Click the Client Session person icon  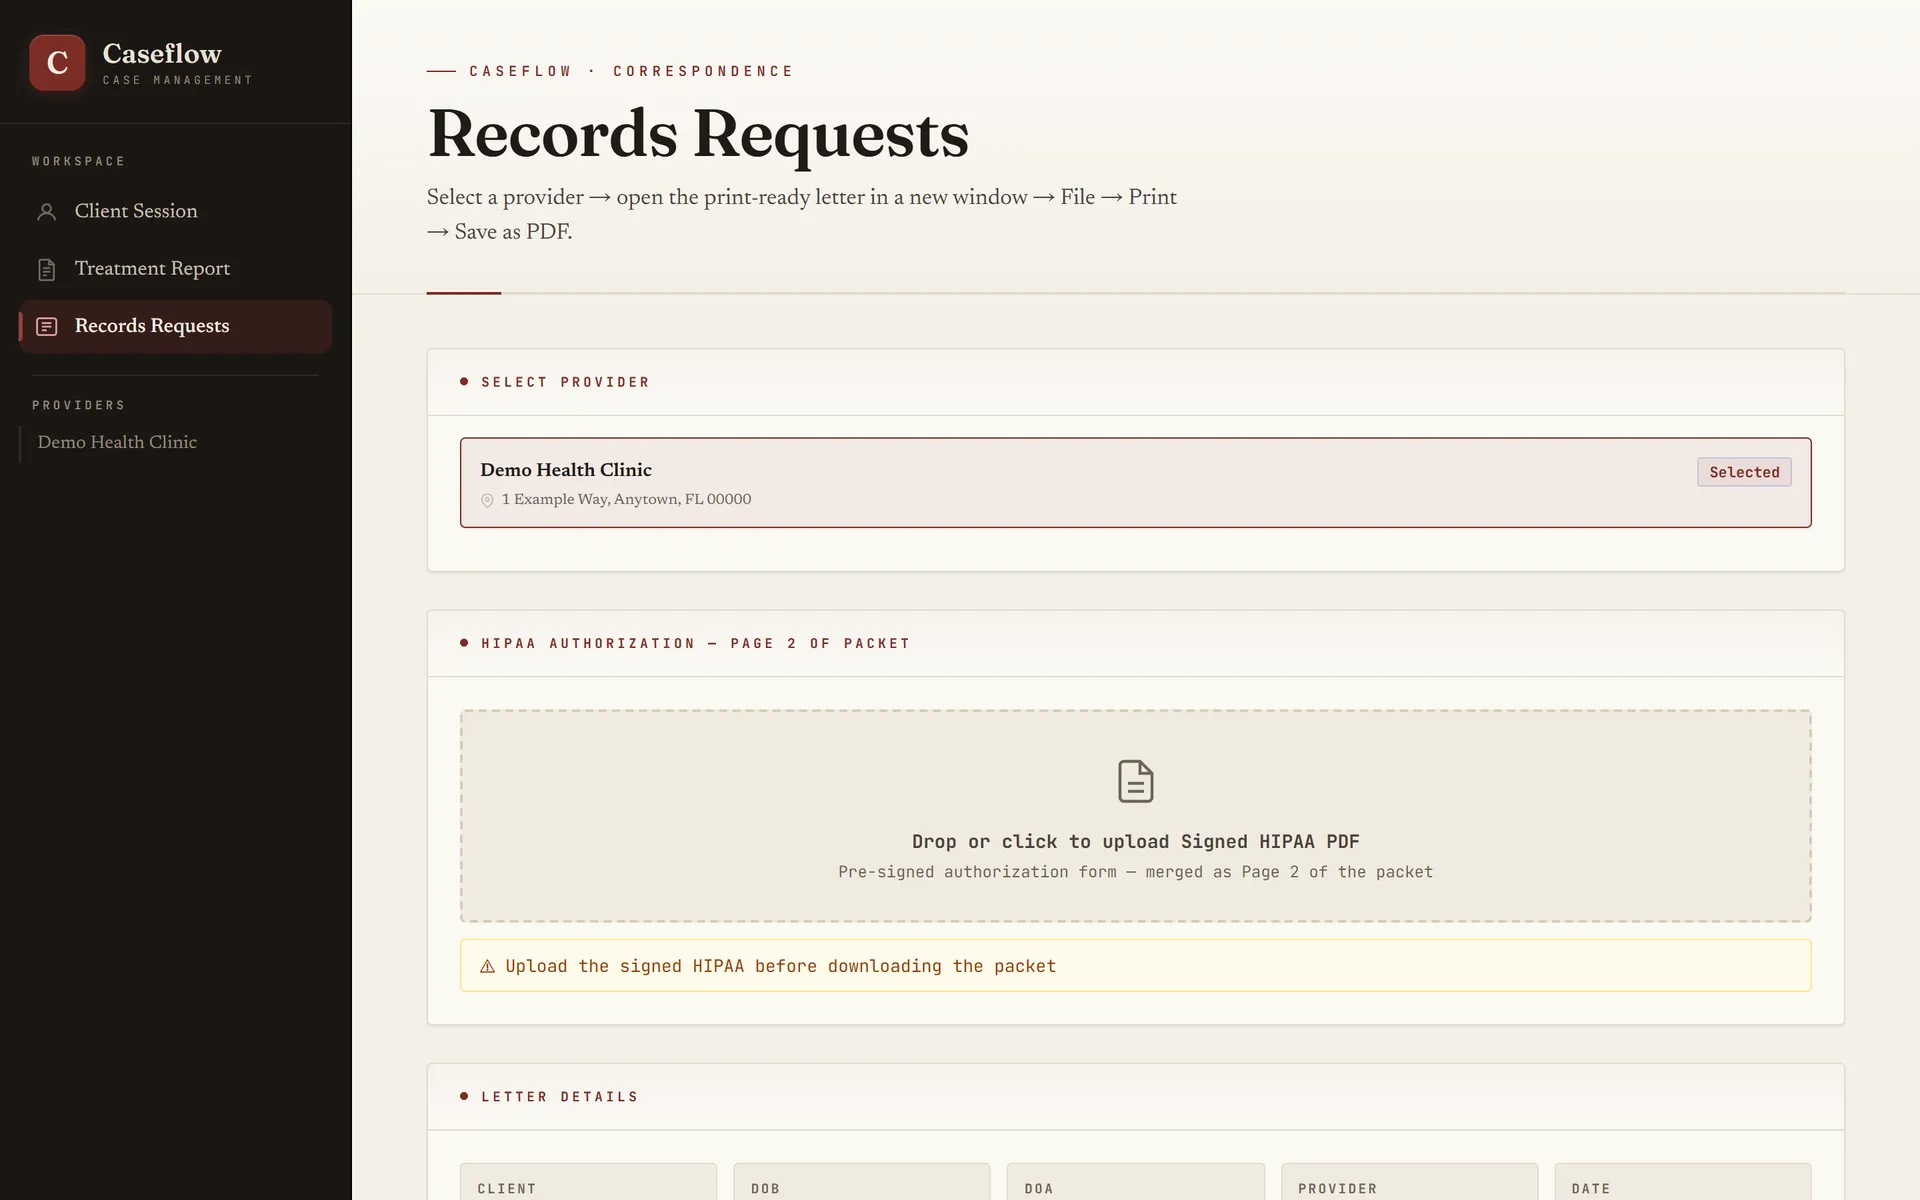coord(46,212)
